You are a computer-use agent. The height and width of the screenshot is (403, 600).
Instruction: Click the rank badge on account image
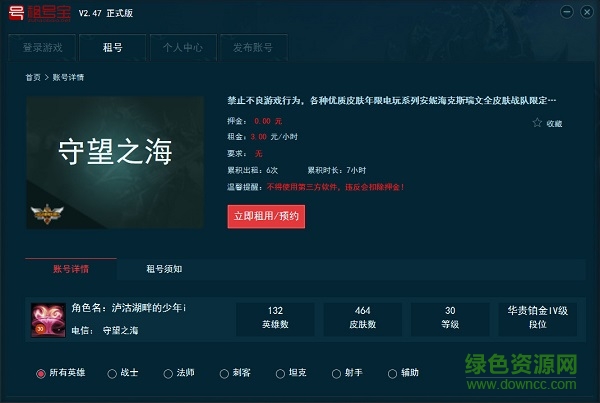point(47,214)
